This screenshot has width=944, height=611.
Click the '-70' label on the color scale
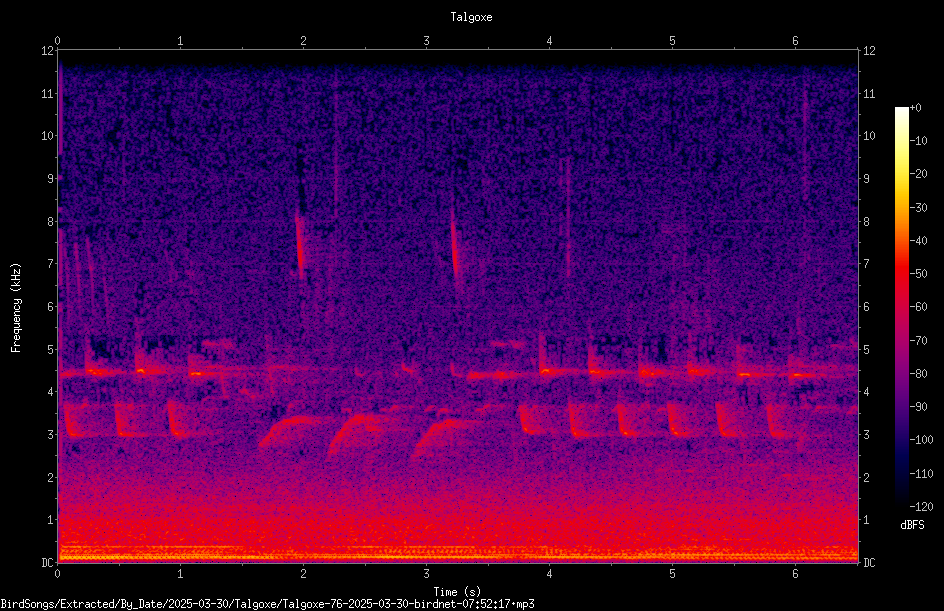point(918,341)
